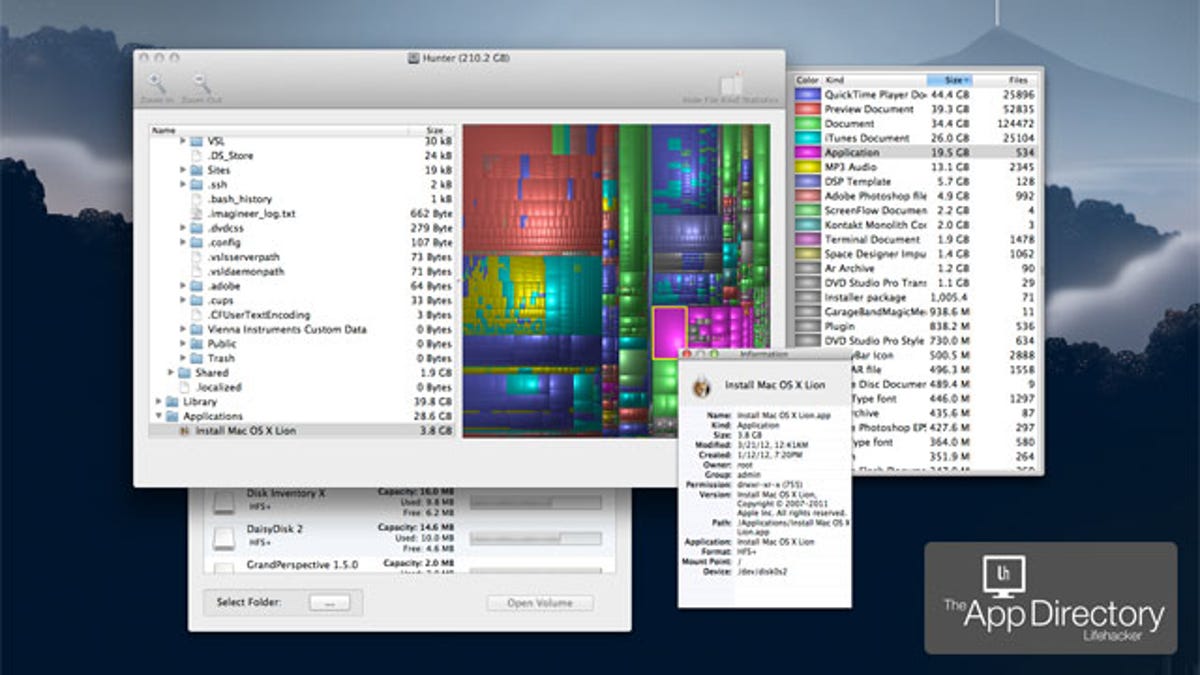Select the .imagineer_log.txt file icon
This screenshot has height=675, width=1200.
(x=196, y=214)
